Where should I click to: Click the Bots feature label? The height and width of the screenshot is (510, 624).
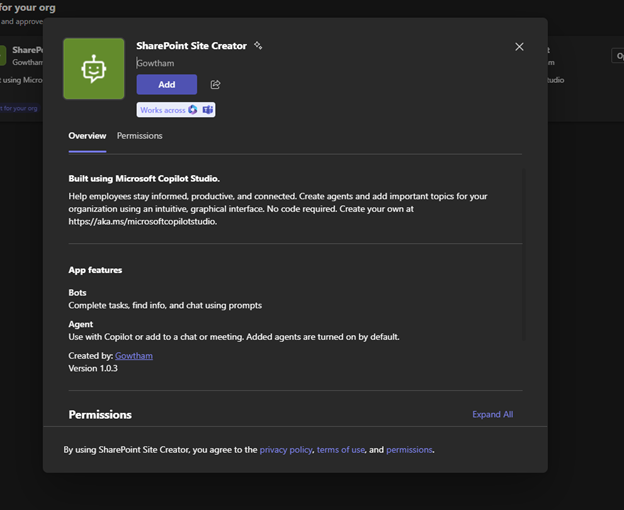pyautogui.click(x=77, y=292)
